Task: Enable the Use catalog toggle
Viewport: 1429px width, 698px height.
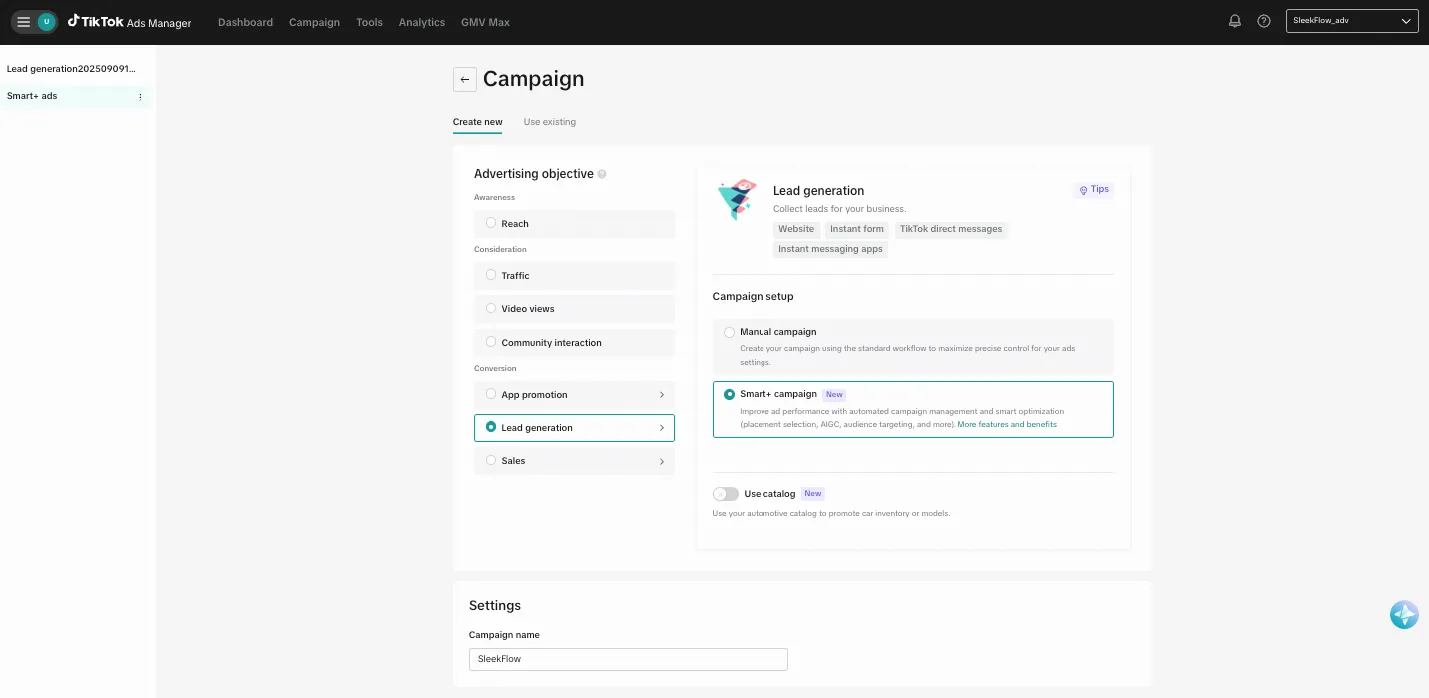Action: coord(725,493)
